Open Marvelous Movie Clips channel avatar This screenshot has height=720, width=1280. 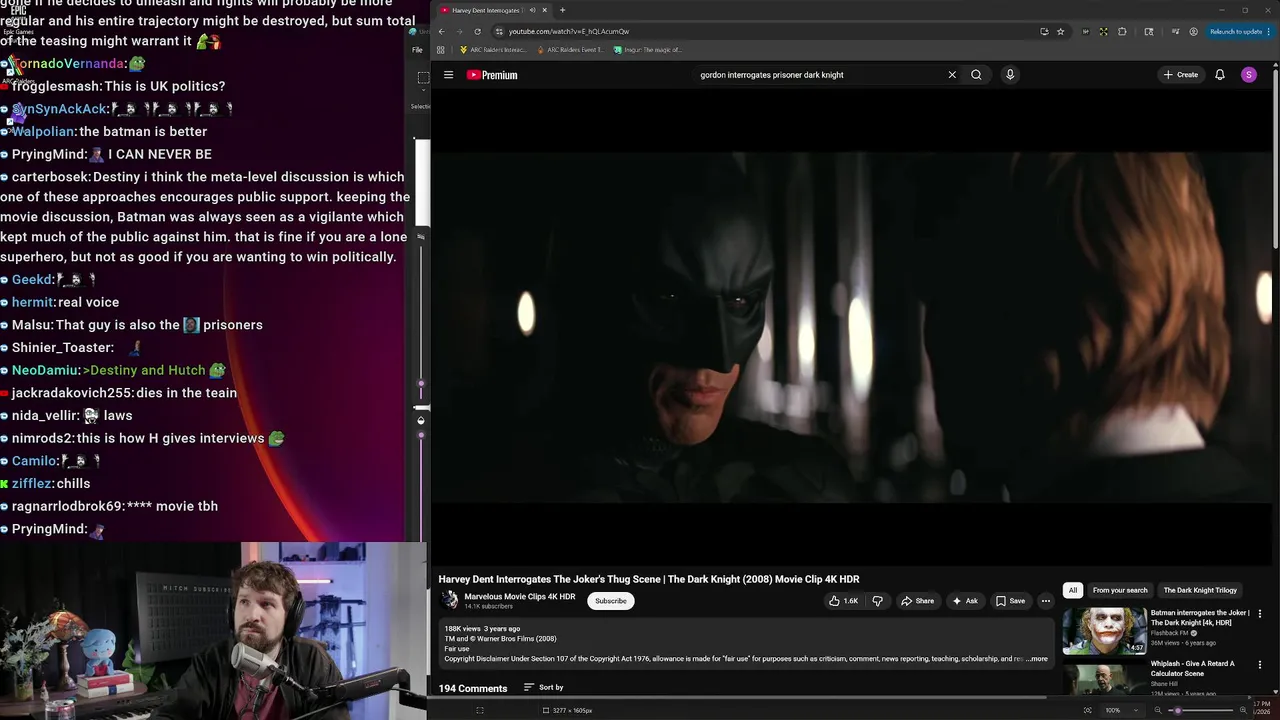[450, 600]
